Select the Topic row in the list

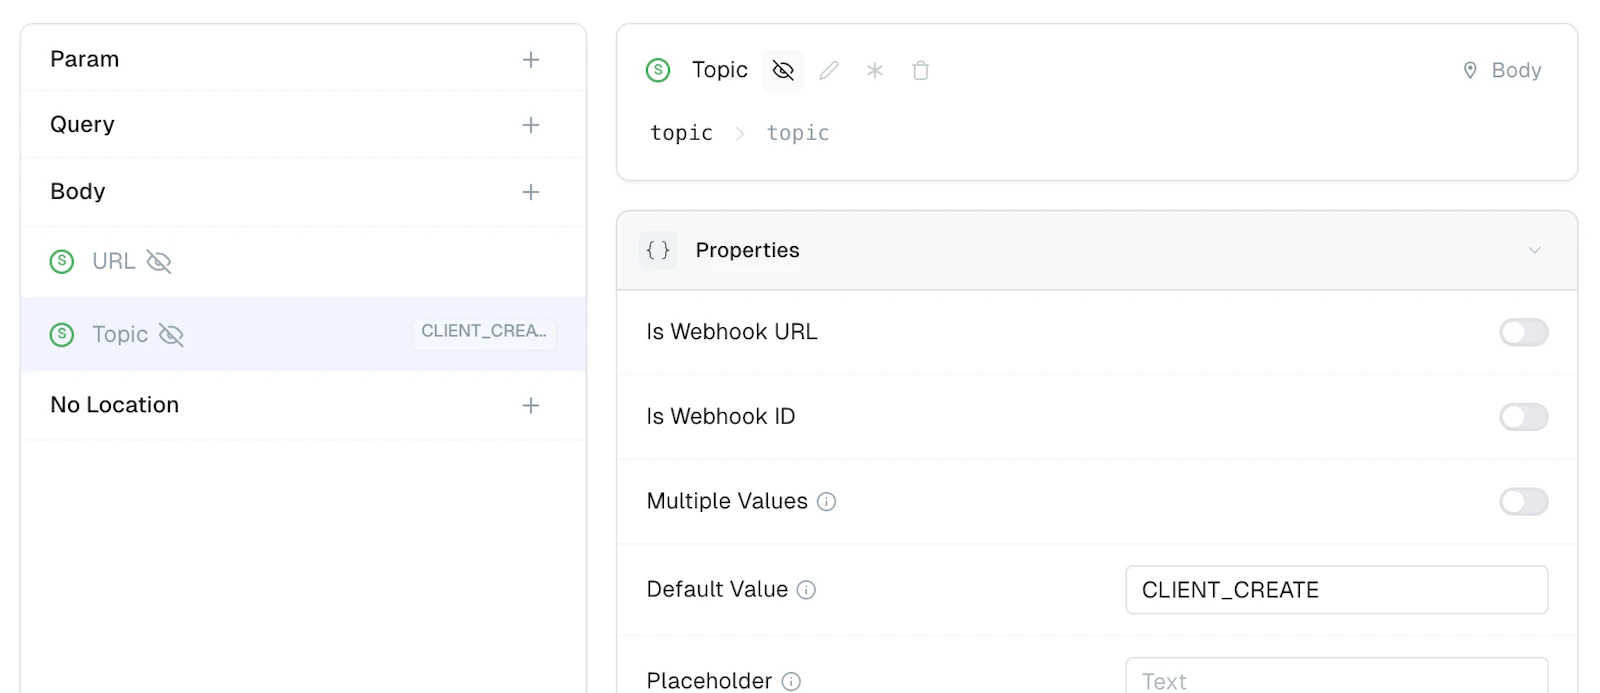[x=303, y=334]
